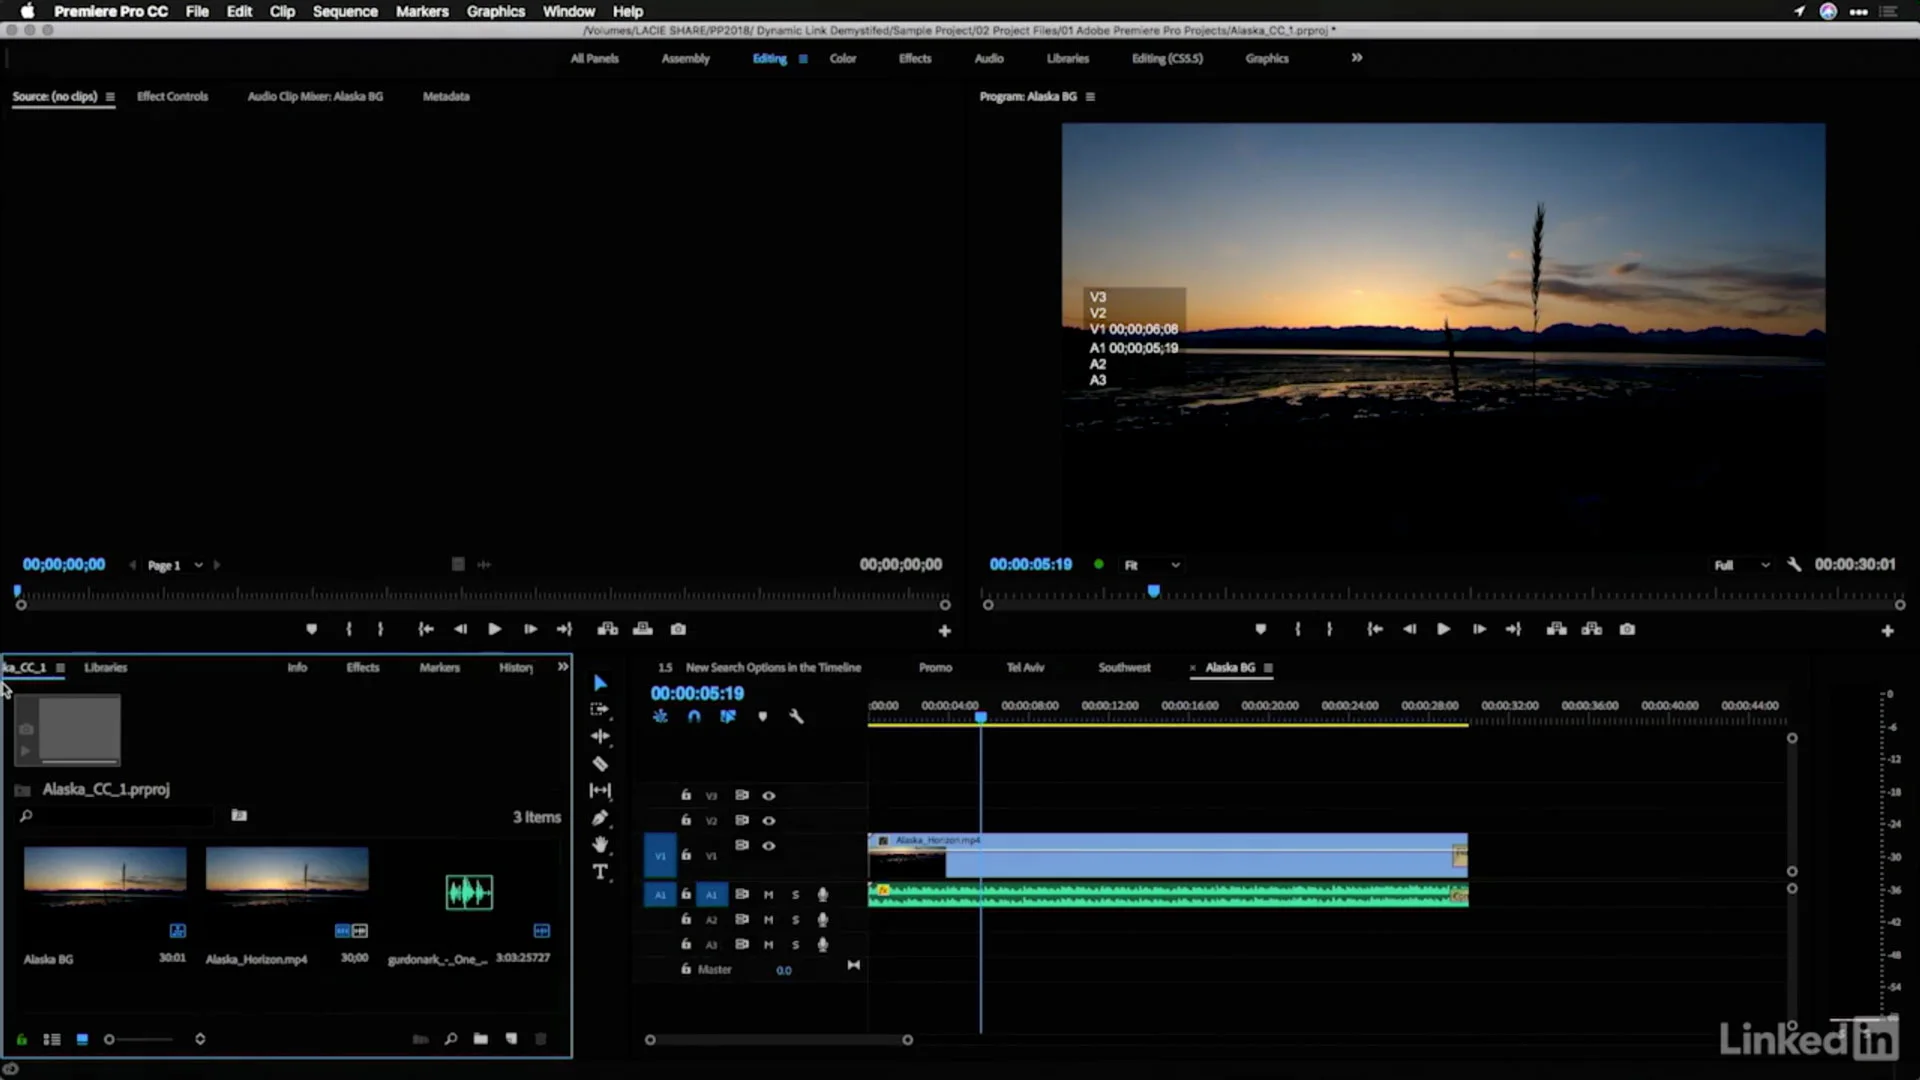Play clip in Source monitor
This screenshot has width=1920, height=1080.
pyautogui.click(x=494, y=629)
